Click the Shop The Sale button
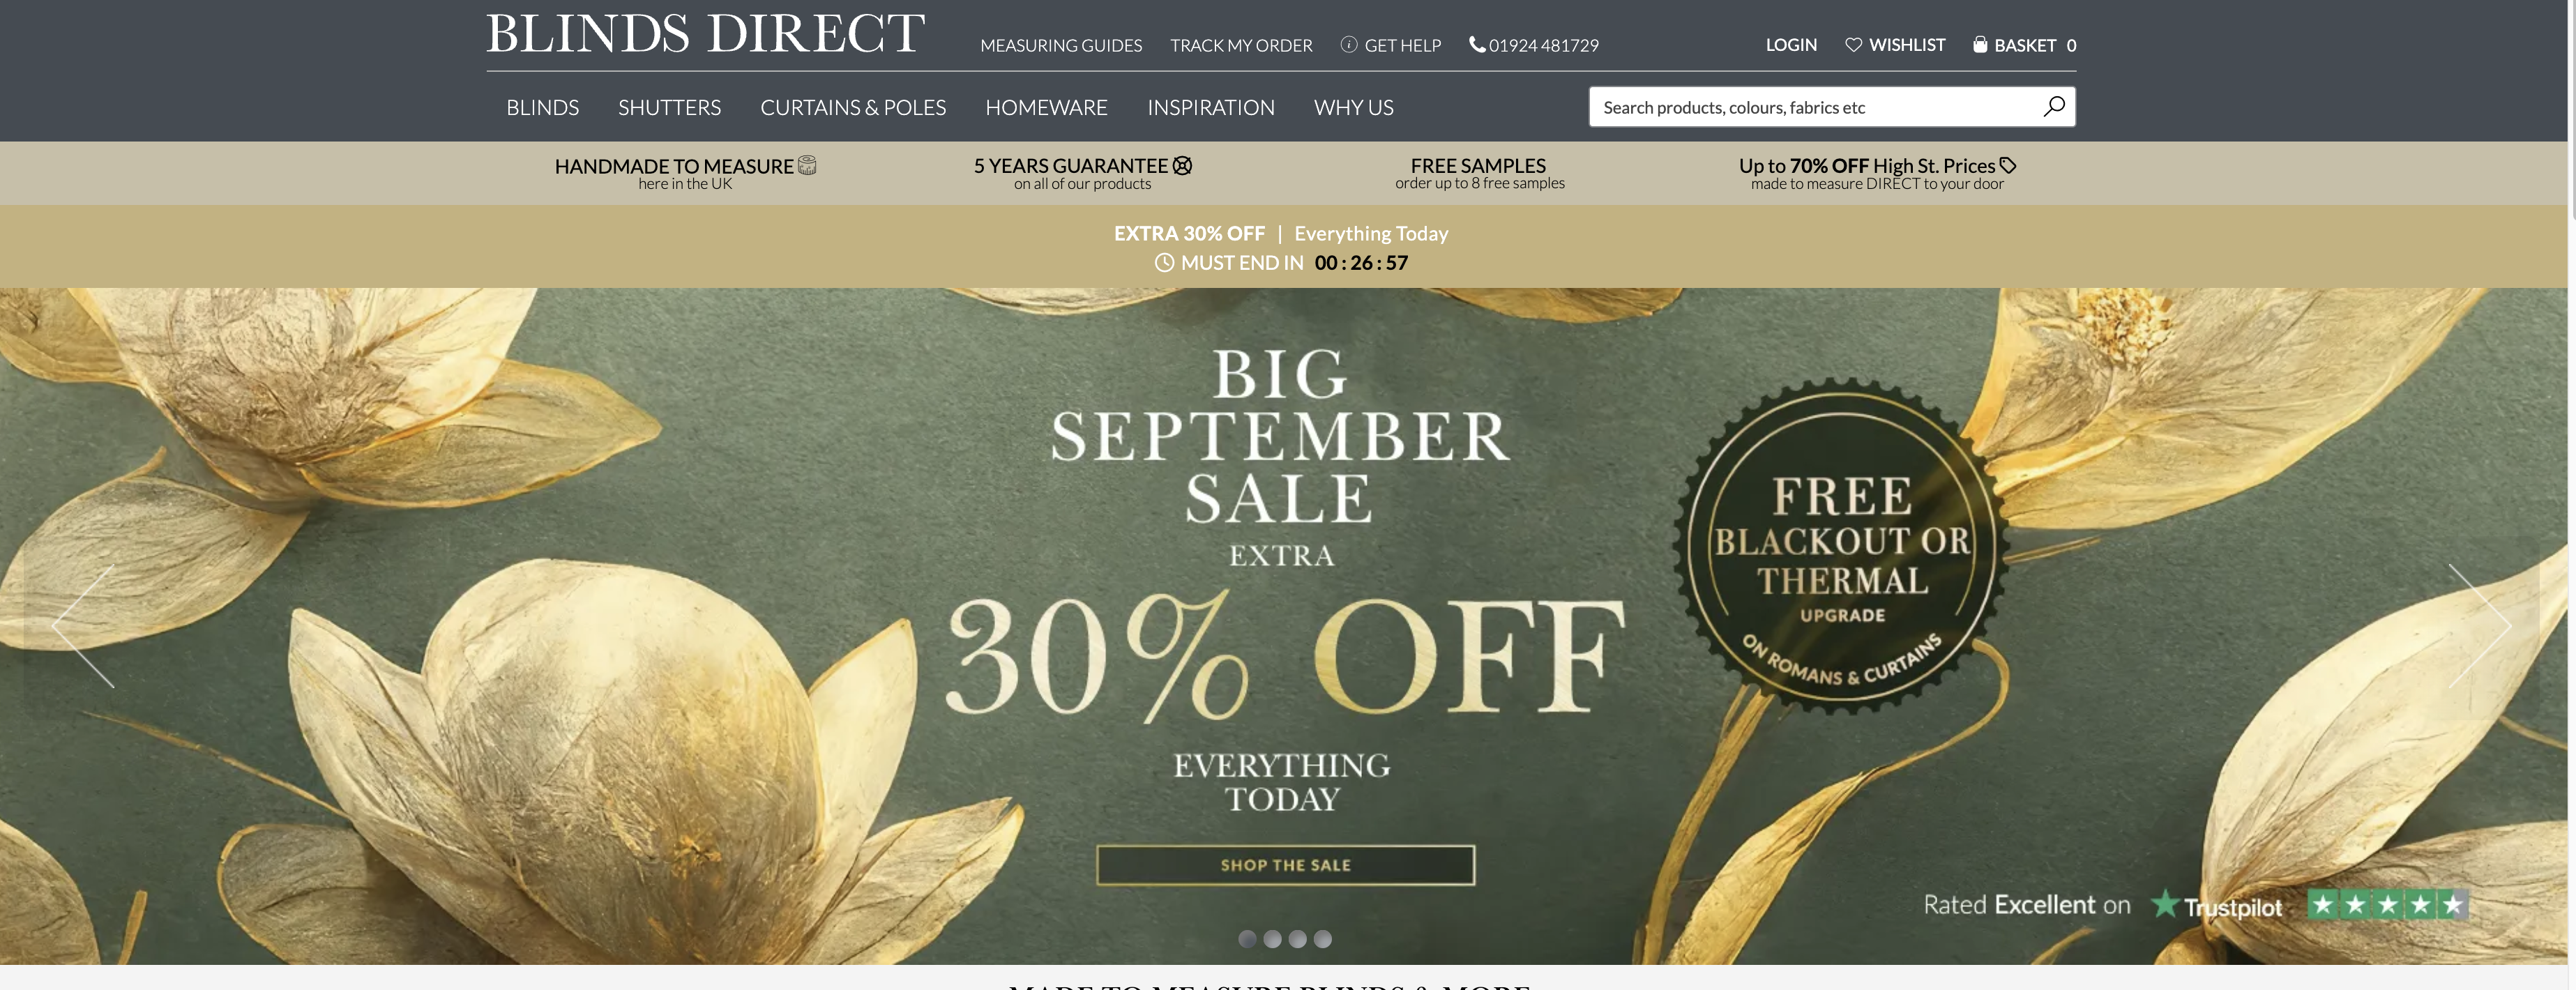Image resolution: width=2576 pixels, height=990 pixels. click(1285, 865)
